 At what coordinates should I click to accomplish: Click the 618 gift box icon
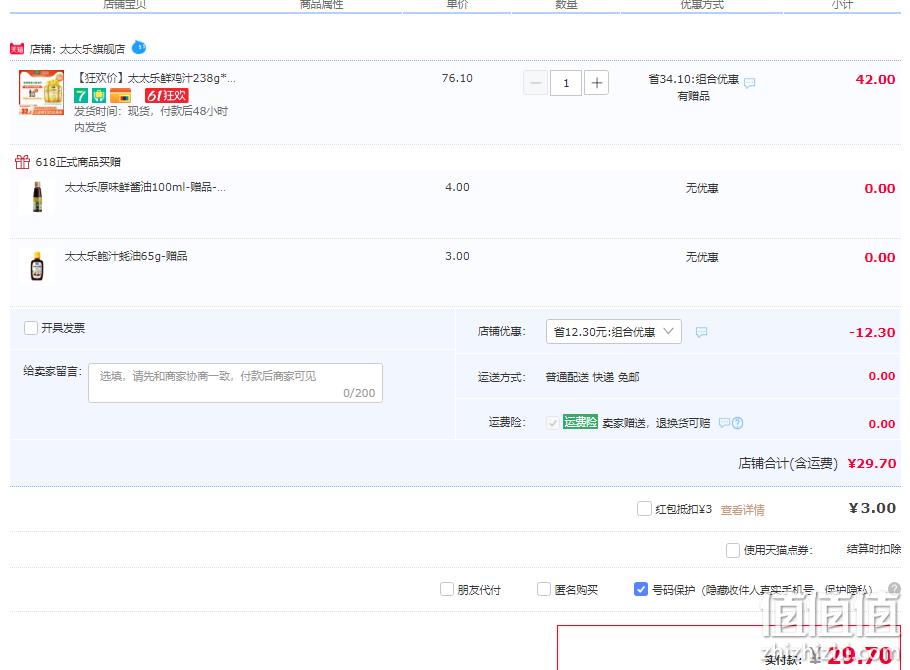tap(22, 161)
